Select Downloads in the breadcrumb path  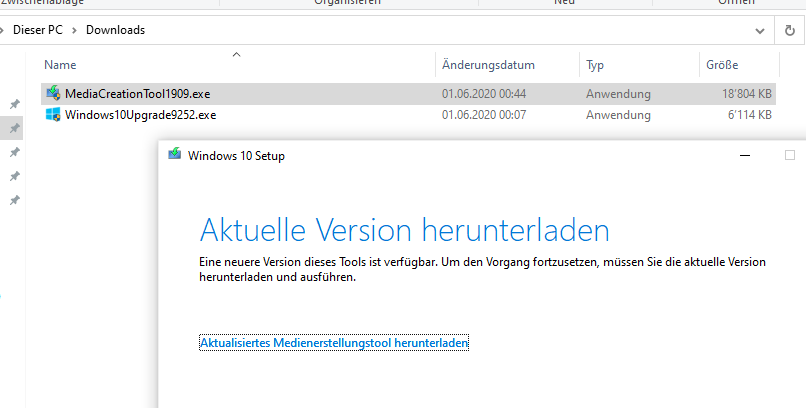[115, 30]
